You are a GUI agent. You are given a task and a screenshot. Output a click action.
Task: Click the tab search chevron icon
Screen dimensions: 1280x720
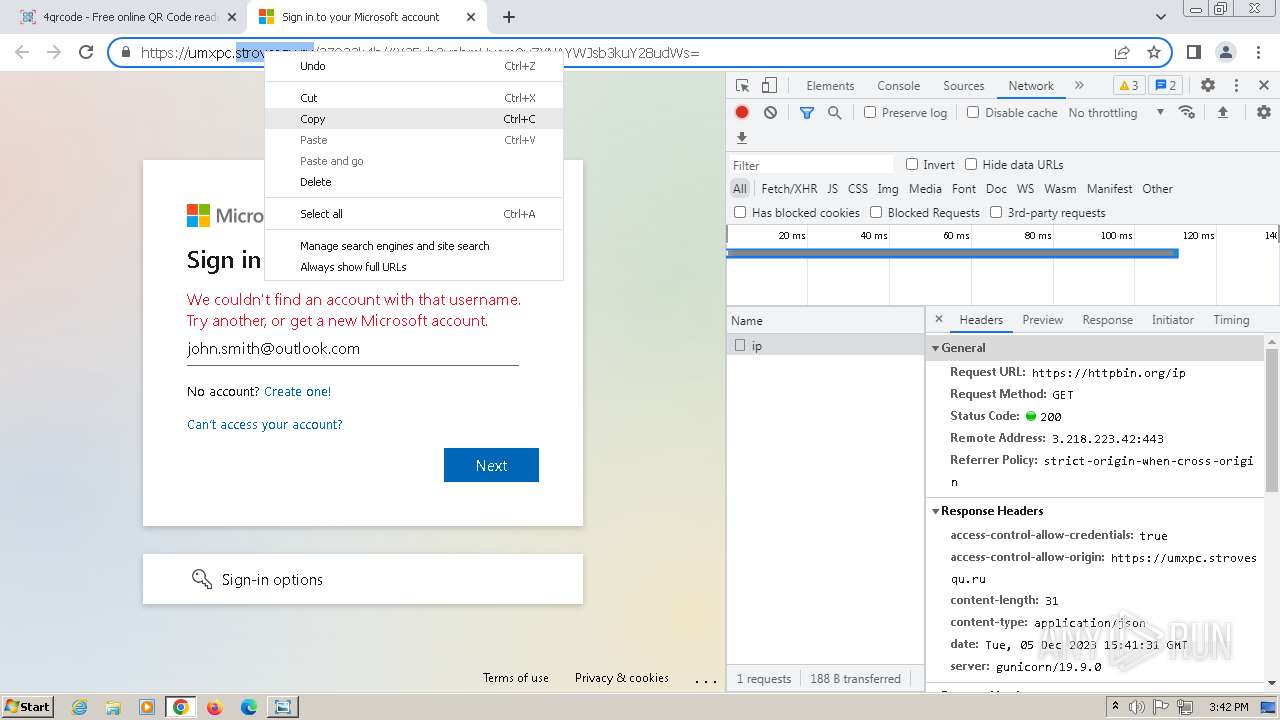point(1161,17)
